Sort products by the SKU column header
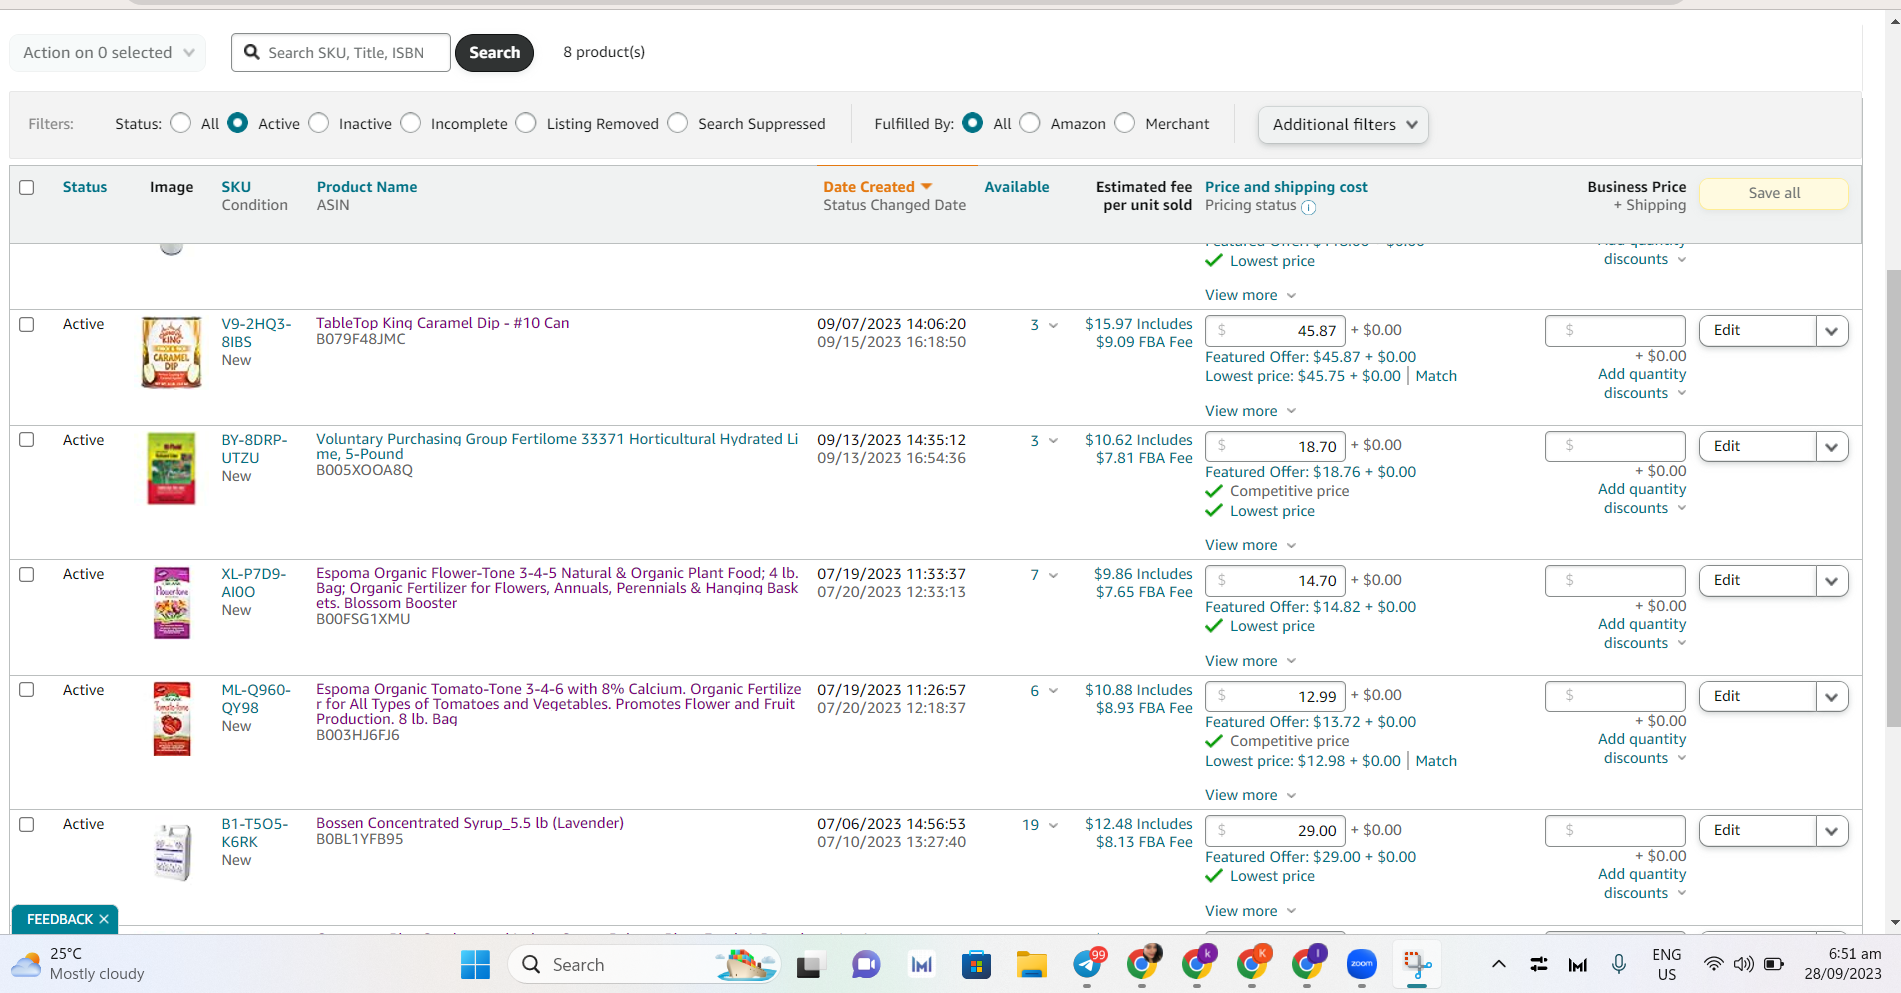This screenshot has height=993, width=1901. click(236, 187)
